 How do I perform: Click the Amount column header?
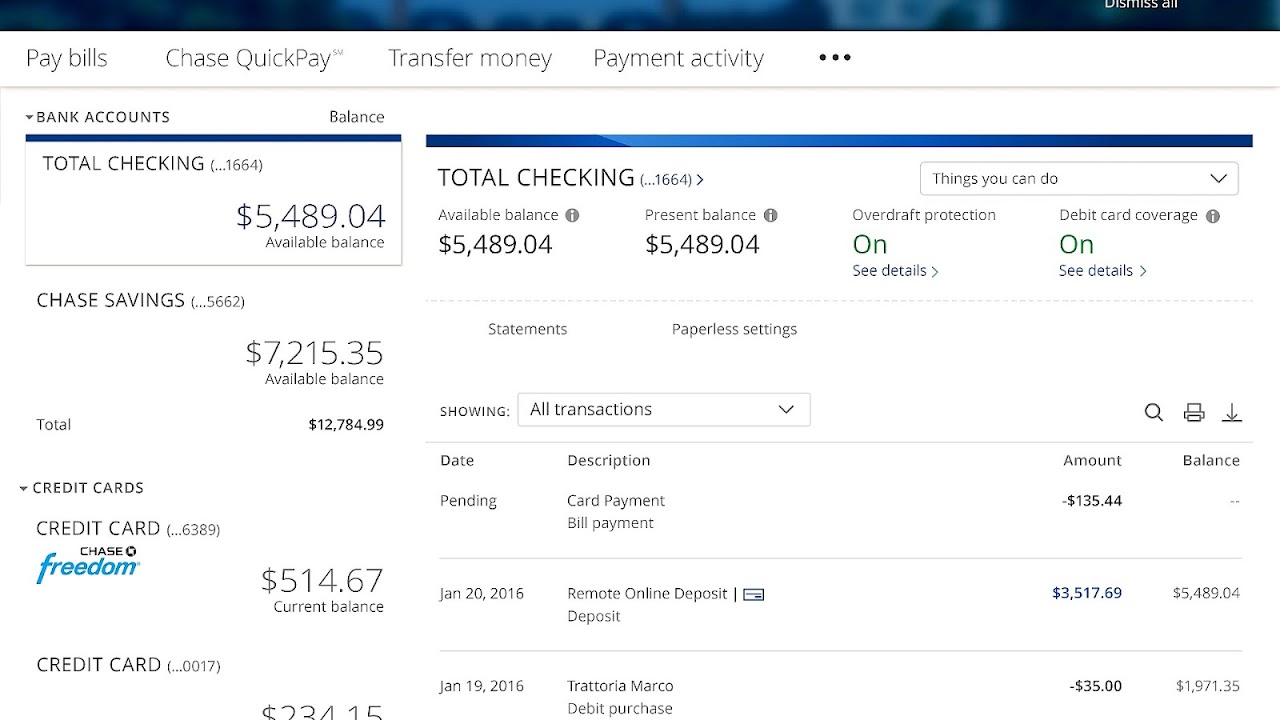tap(1092, 461)
